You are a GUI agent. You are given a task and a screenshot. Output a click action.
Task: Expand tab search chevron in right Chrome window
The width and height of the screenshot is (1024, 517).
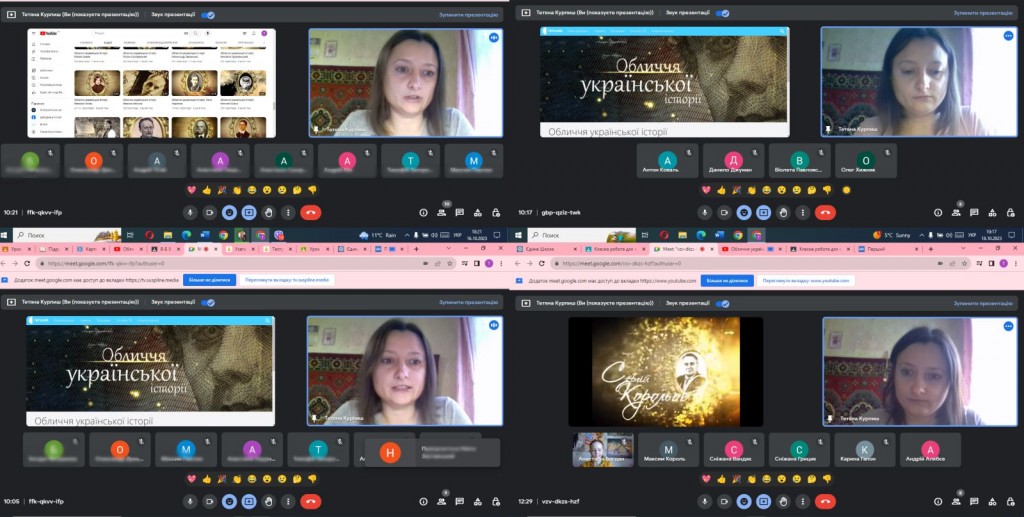pyautogui.click(x=963, y=249)
